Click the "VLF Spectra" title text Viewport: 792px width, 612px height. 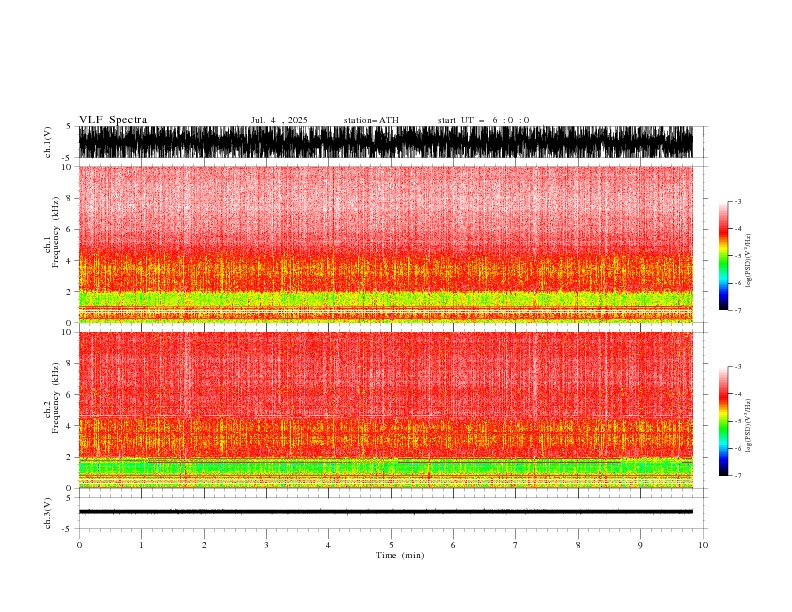tap(113, 120)
